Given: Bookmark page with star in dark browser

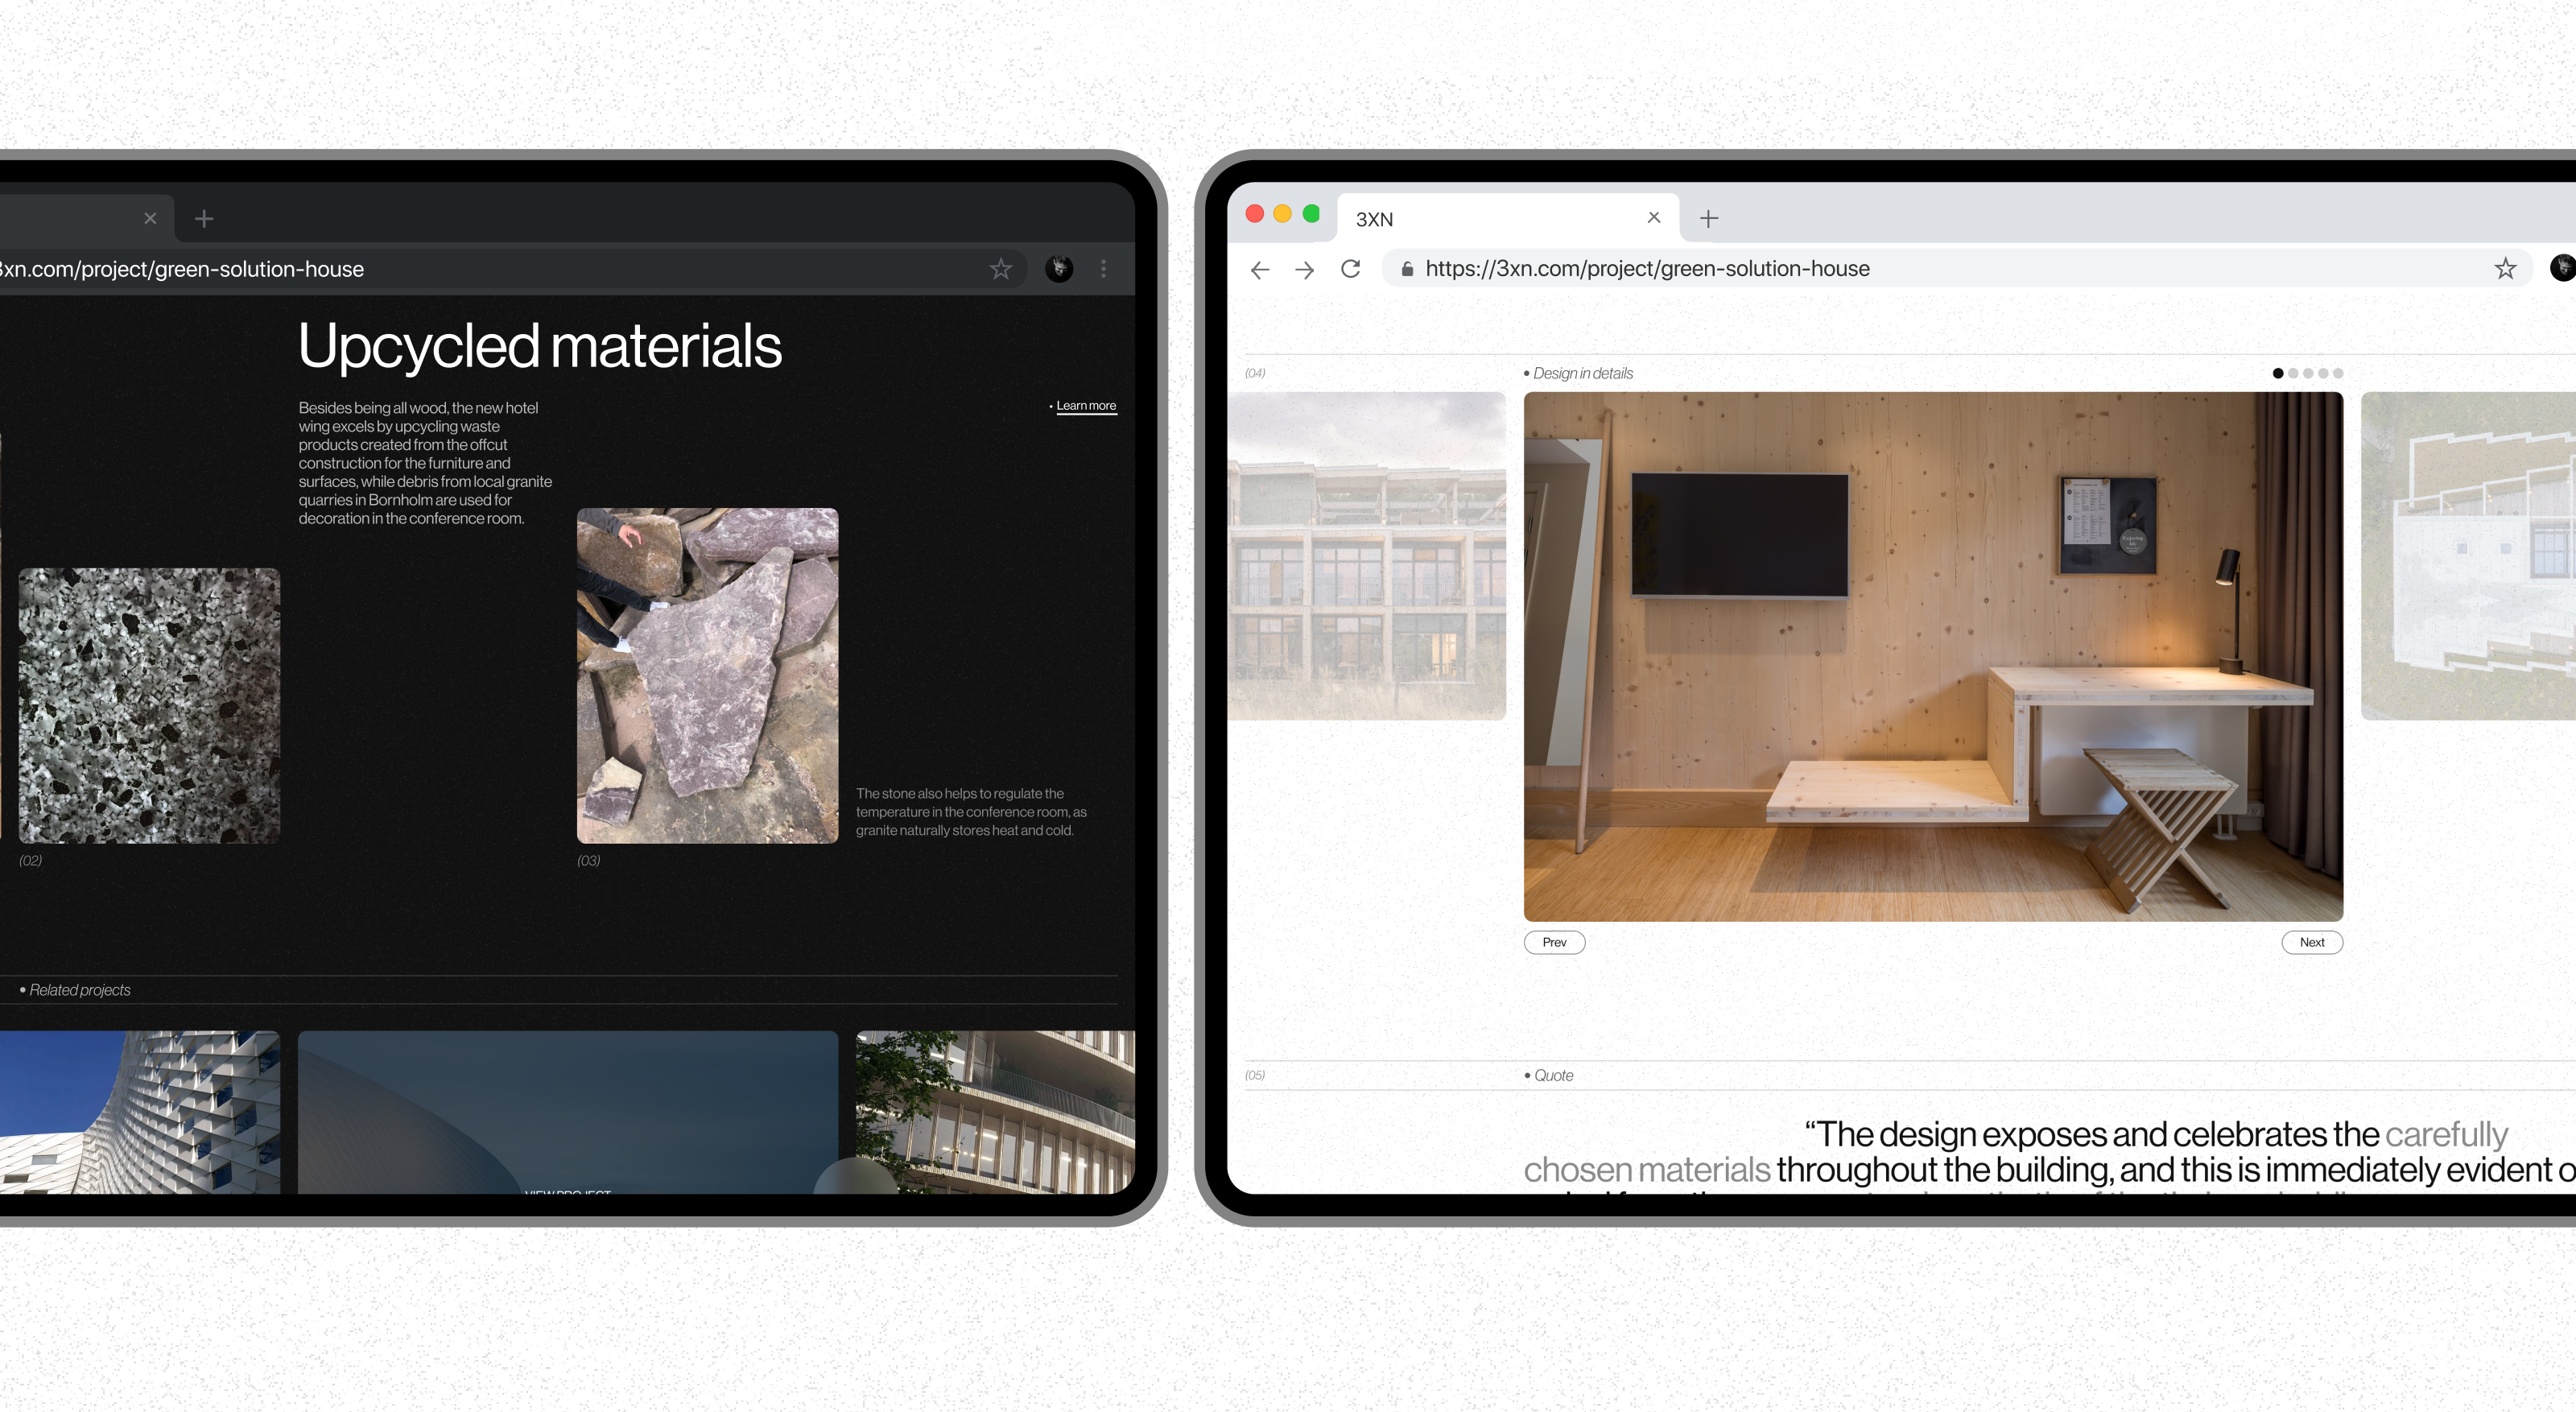Looking at the screenshot, I should [x=1000, y=268].
